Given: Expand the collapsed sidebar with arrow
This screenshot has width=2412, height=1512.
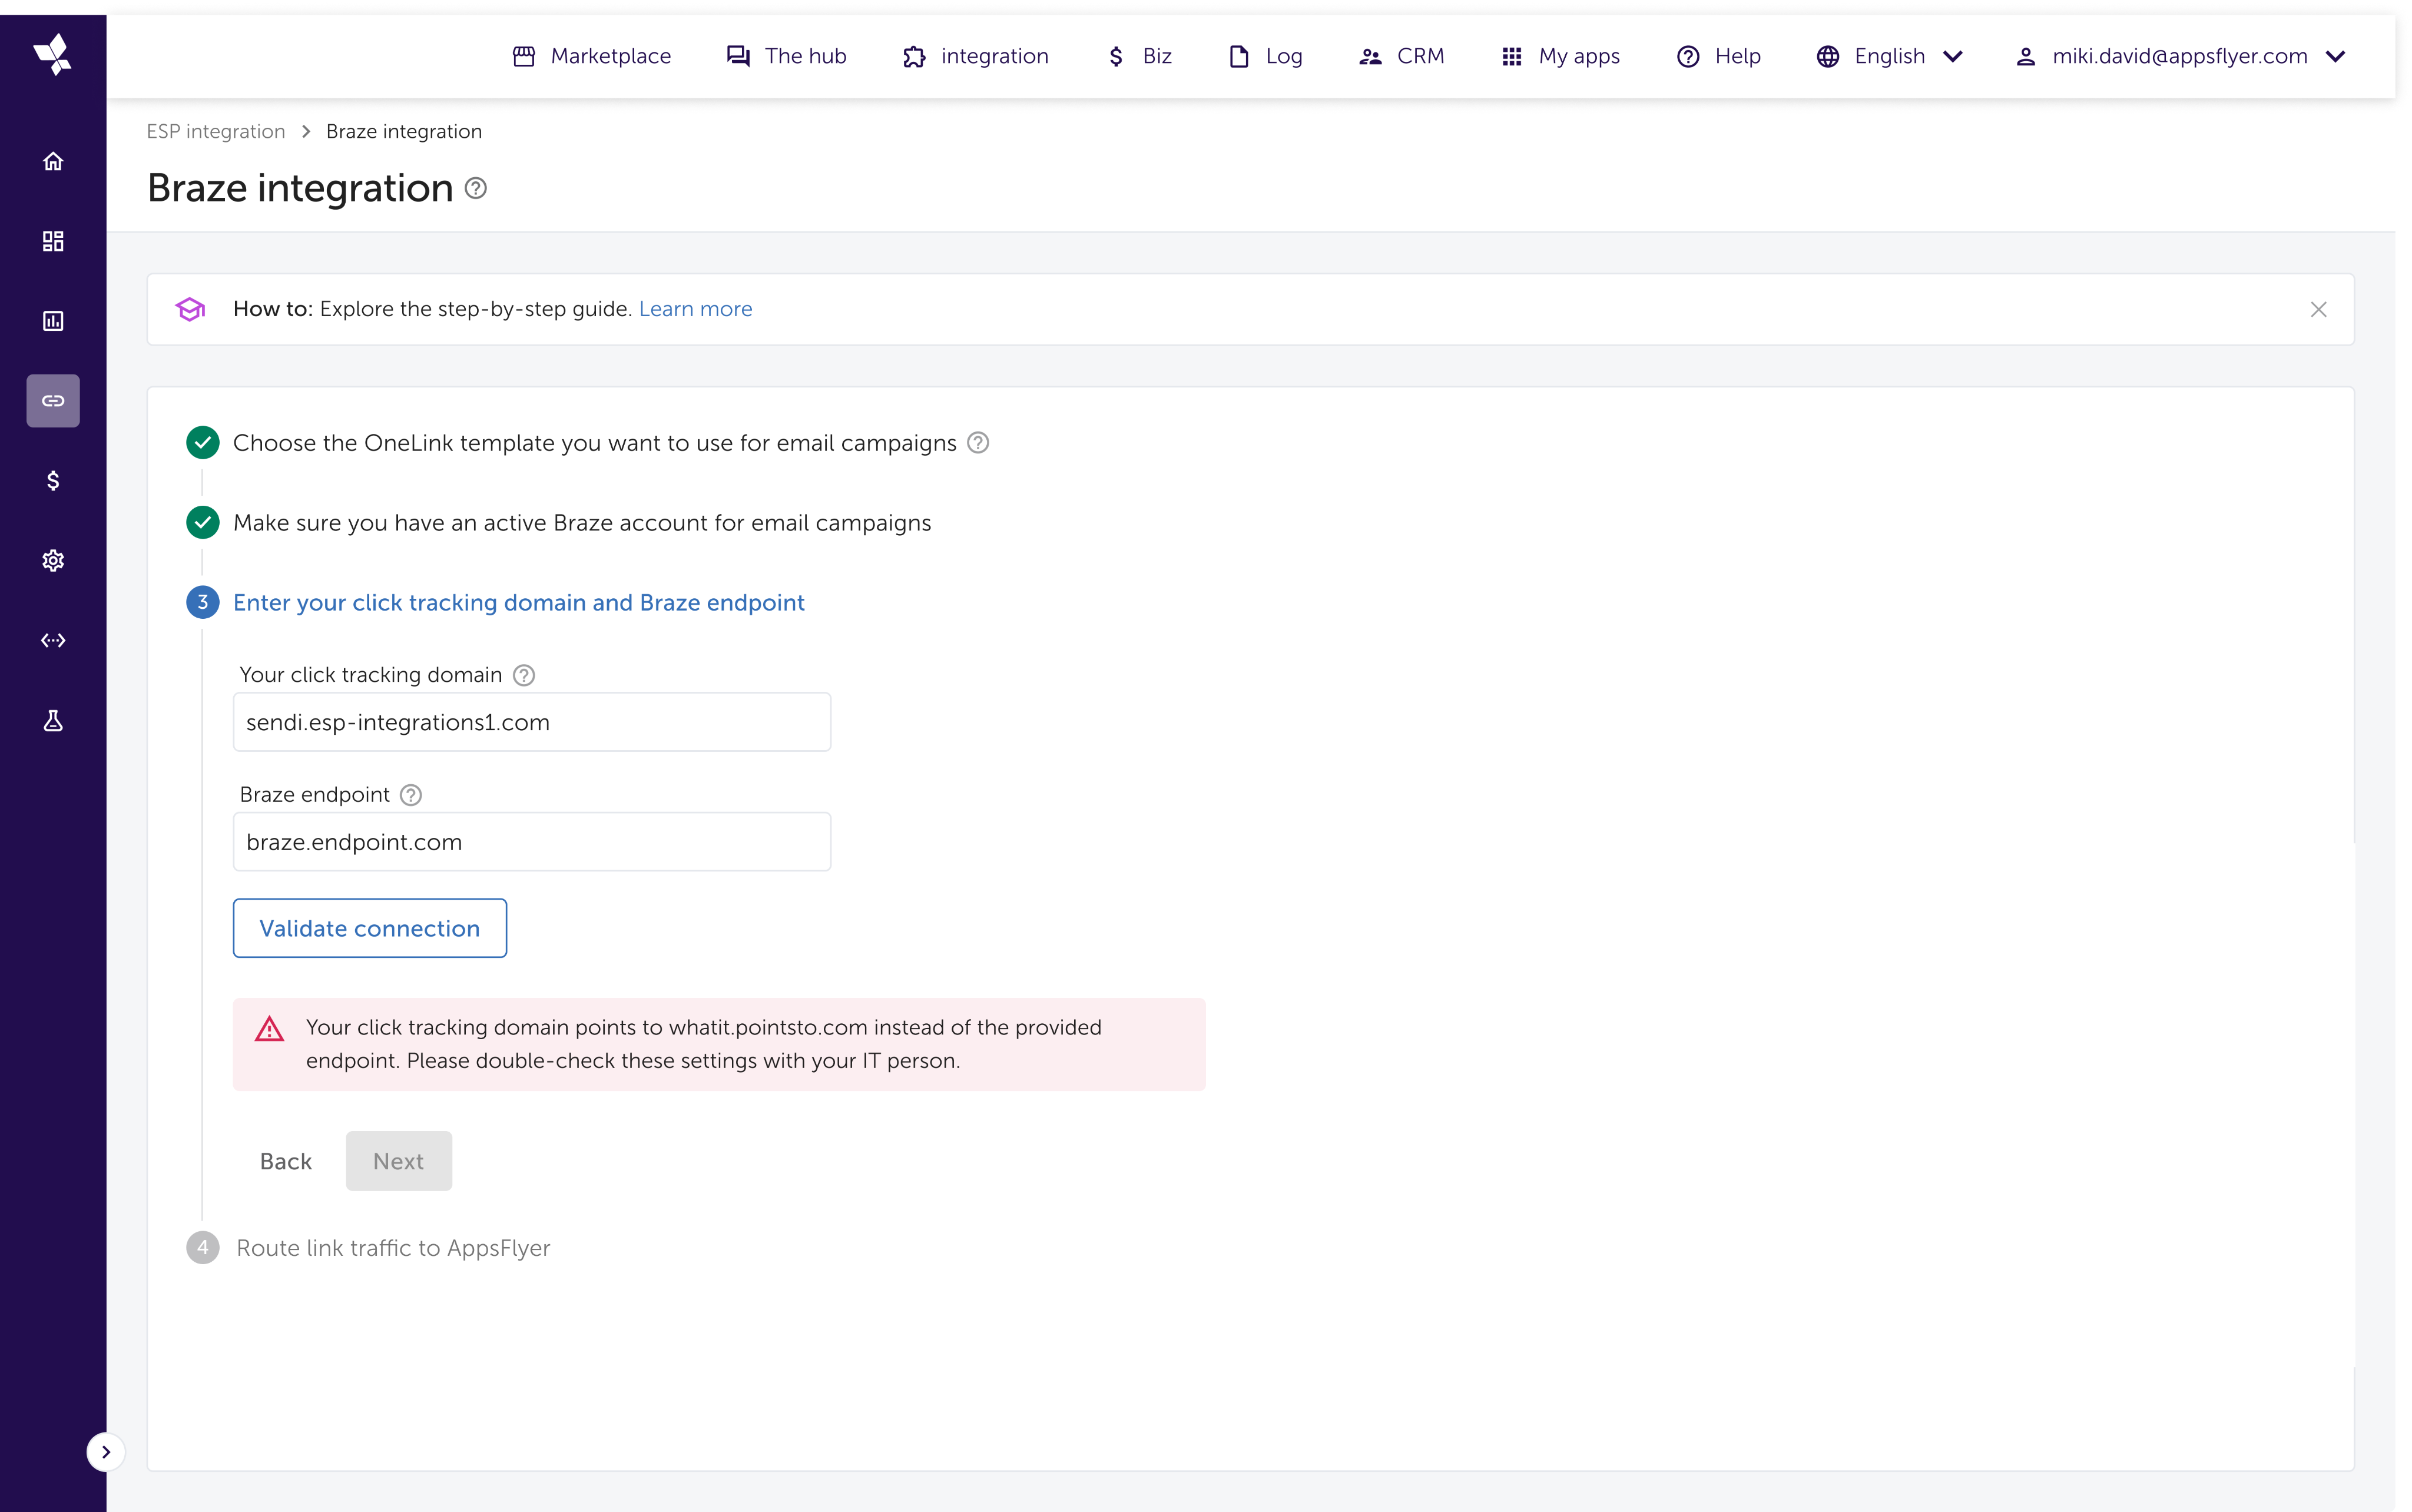Looking at the screenshot, I should point(106,1452).
